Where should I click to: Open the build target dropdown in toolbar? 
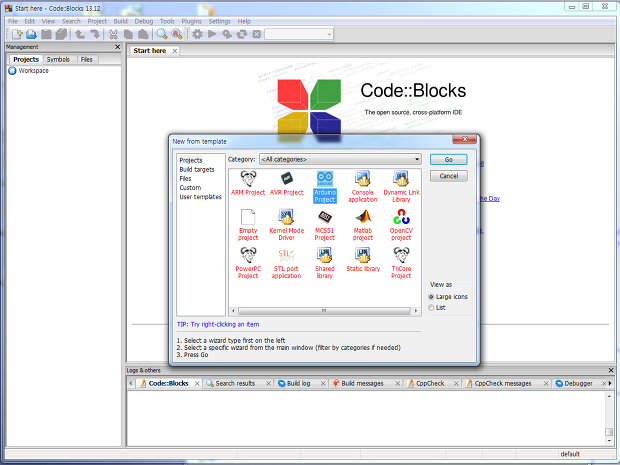(x=299, y=34)
